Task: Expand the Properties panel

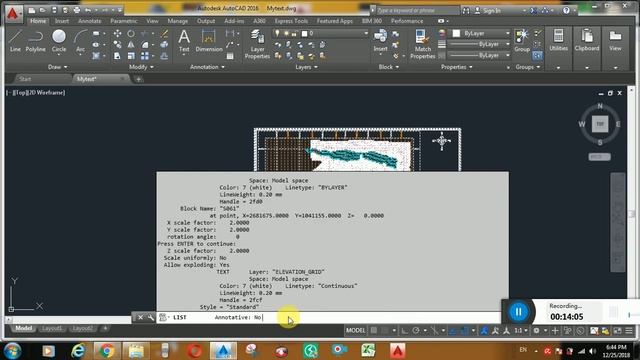Action: coord(457,67)
